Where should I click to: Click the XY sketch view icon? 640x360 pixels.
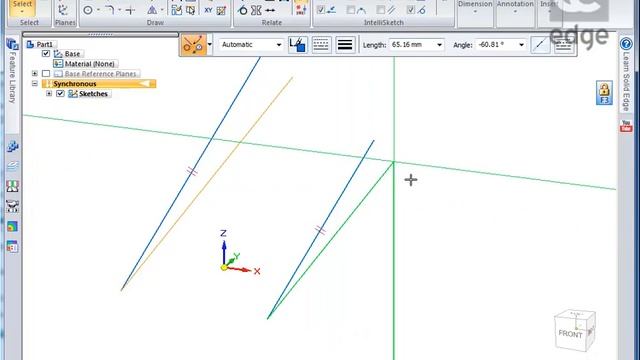point(208,10)
